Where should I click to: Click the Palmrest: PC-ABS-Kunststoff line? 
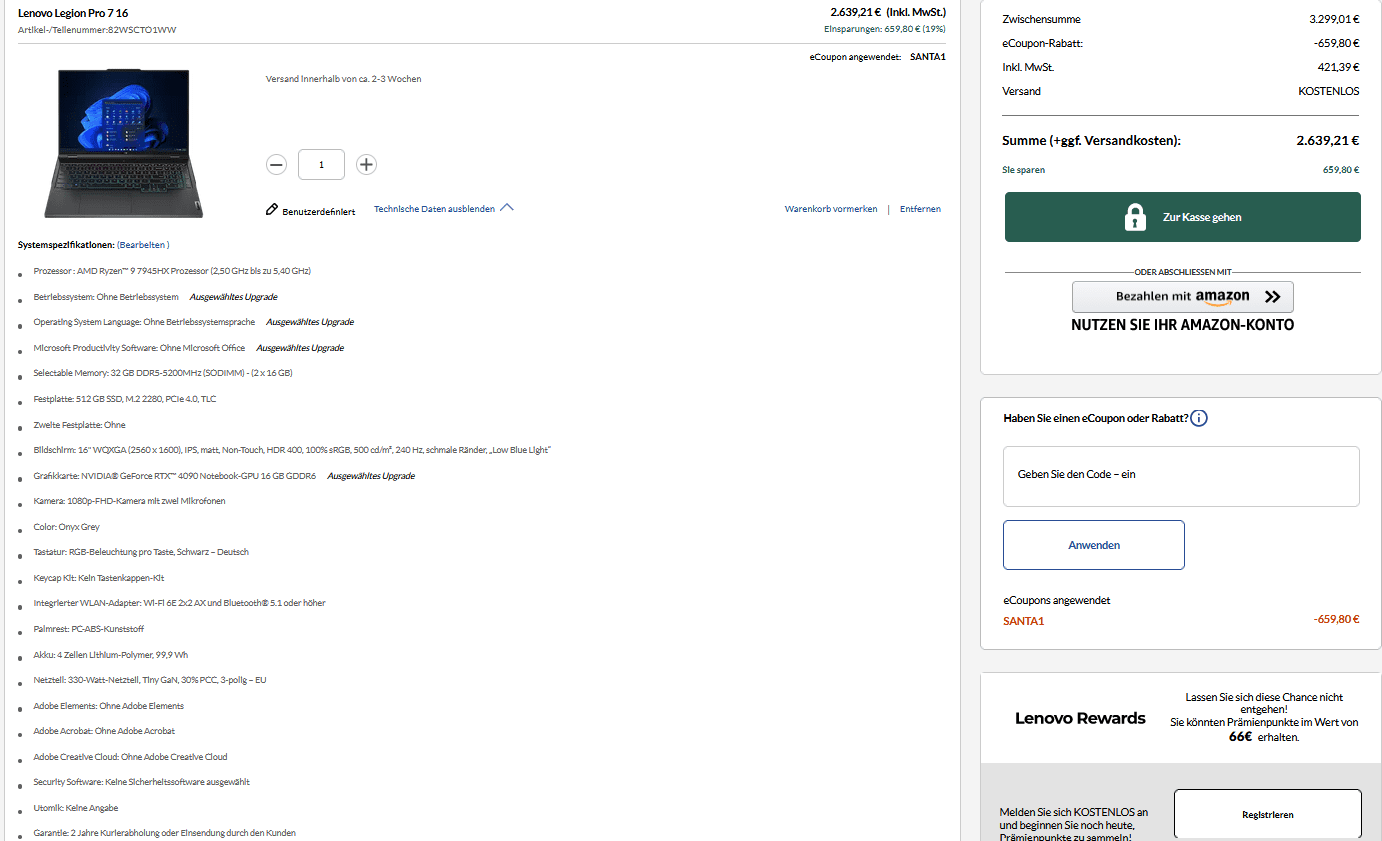(x=89, y=629)
